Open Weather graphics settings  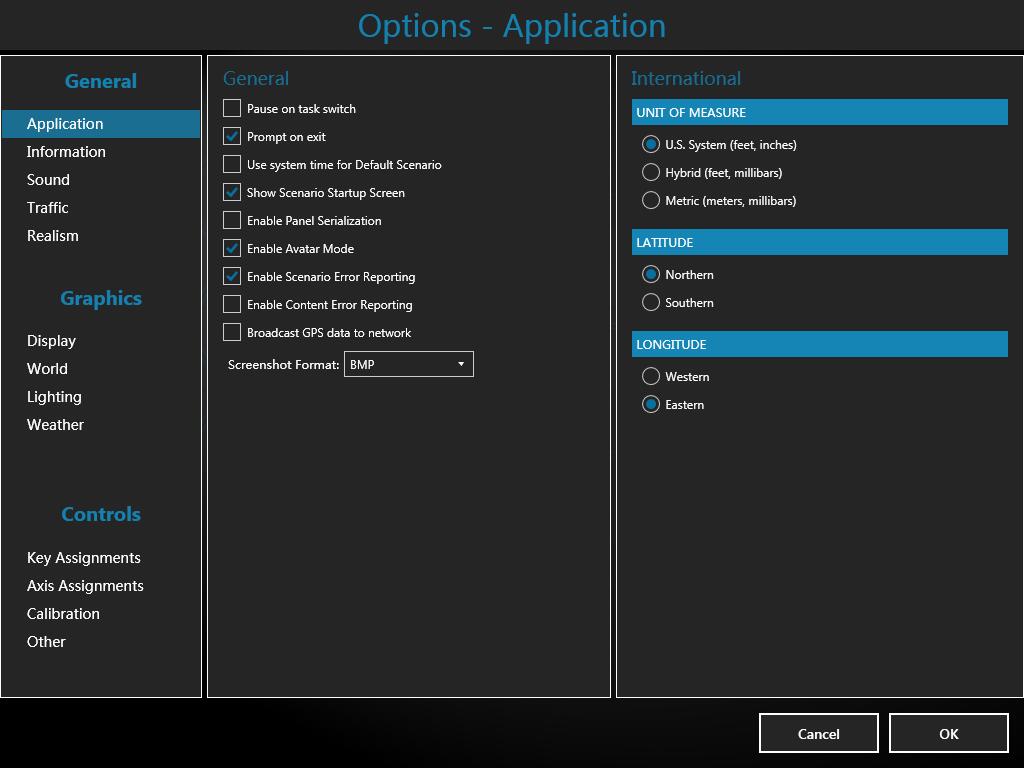click(55, 425)
